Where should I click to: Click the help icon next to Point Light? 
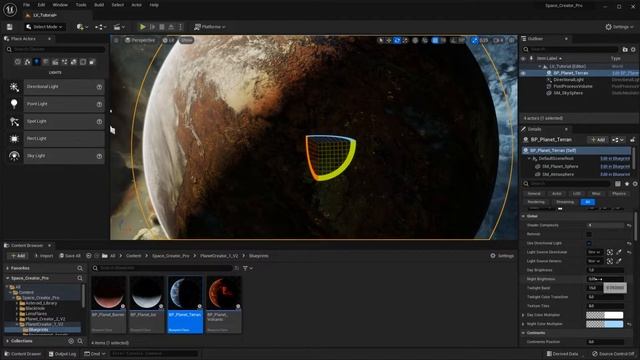[x=99, y=104]
